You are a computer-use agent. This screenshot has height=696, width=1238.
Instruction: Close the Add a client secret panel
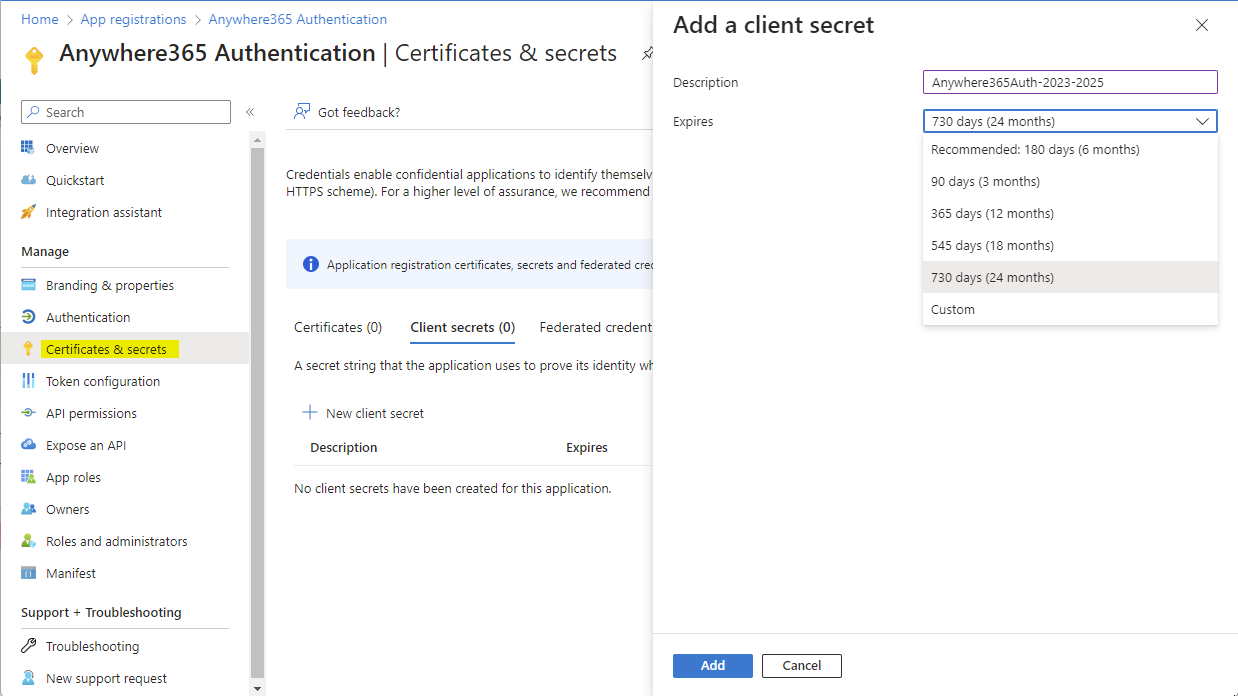coord(1202,25)
